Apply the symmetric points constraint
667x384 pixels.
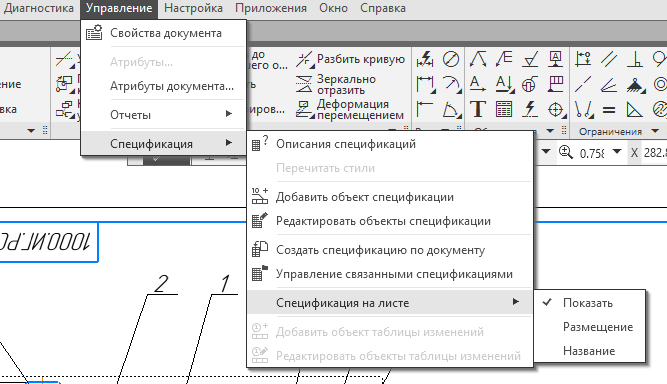(584, 110)
